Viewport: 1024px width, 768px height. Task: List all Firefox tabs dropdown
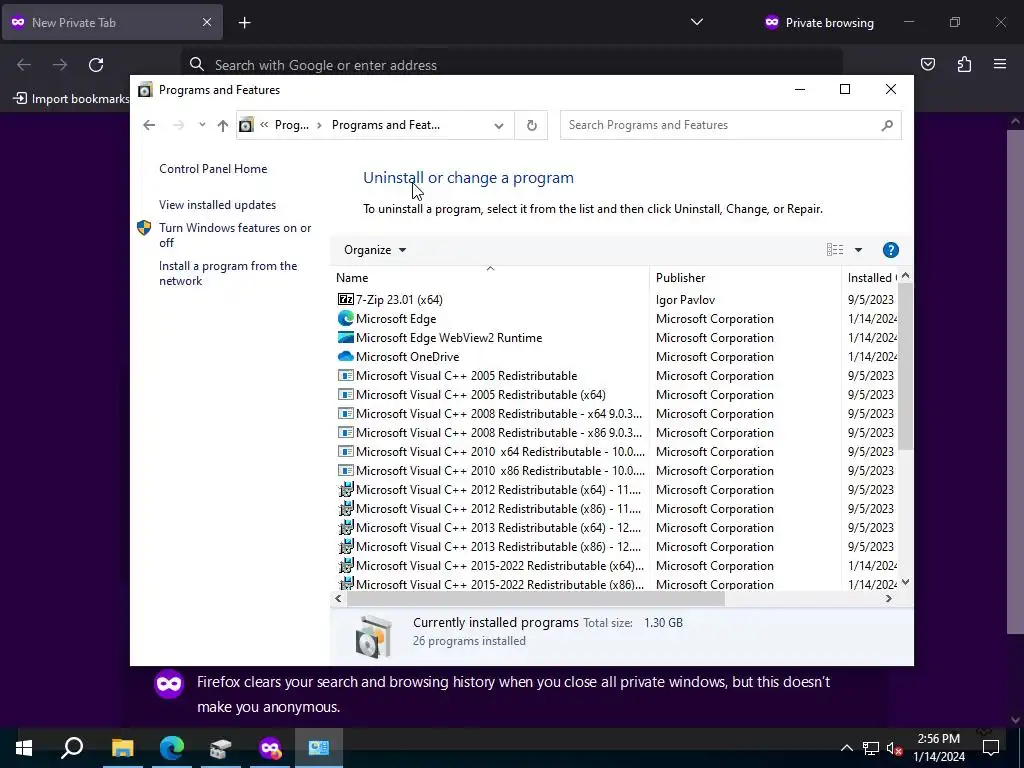pos(697,22)
